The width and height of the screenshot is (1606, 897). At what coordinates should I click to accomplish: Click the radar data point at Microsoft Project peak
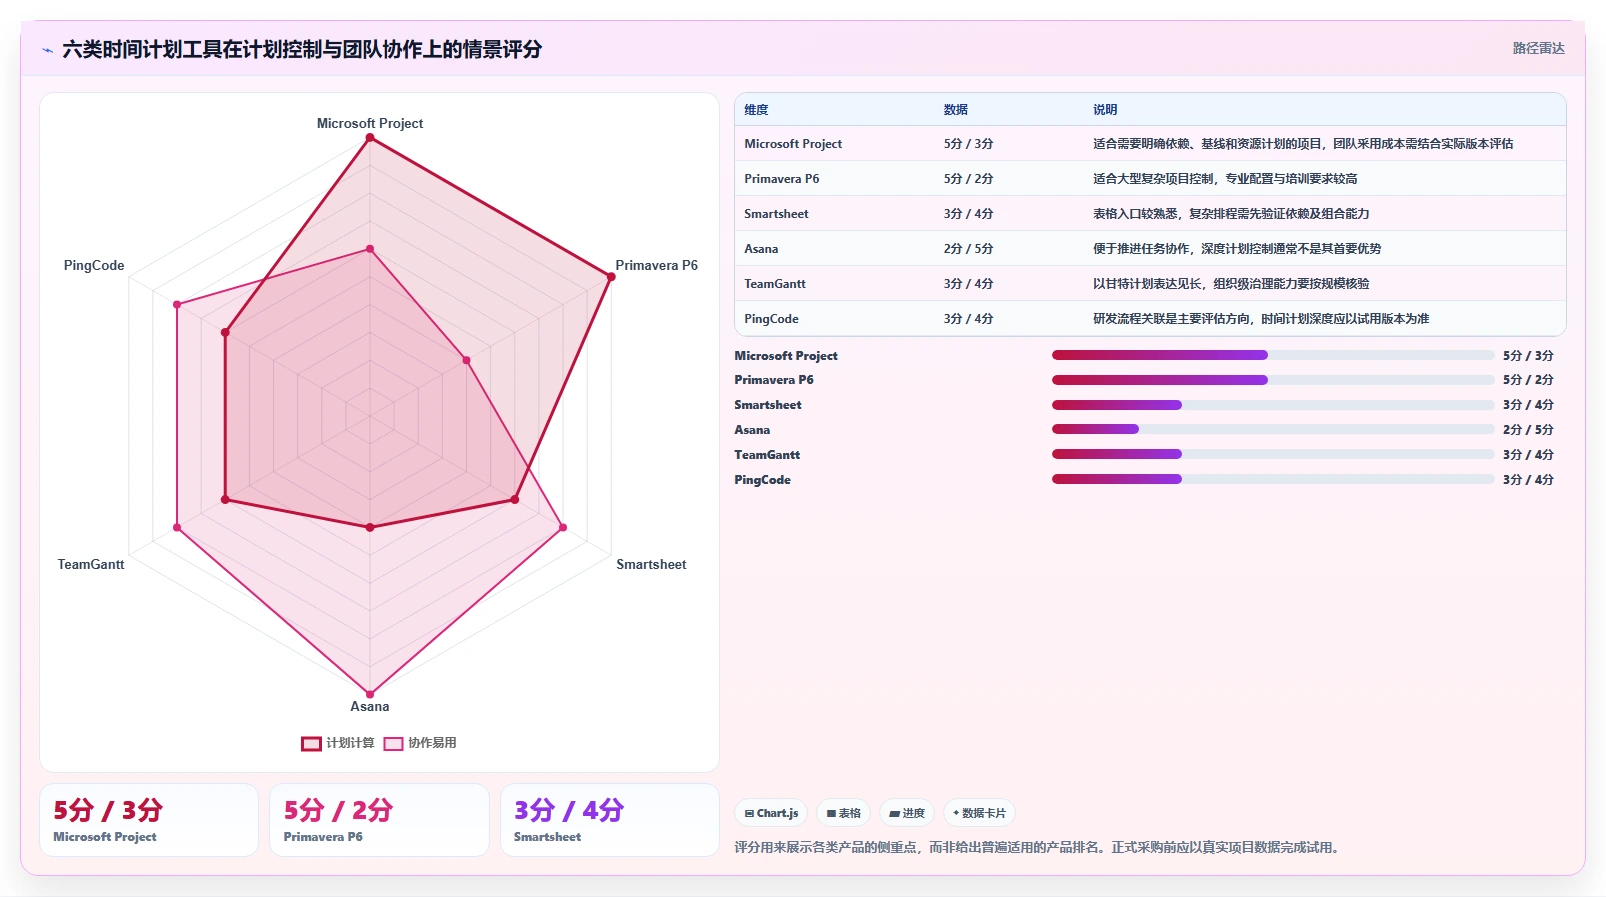click(x=370, y=138)
